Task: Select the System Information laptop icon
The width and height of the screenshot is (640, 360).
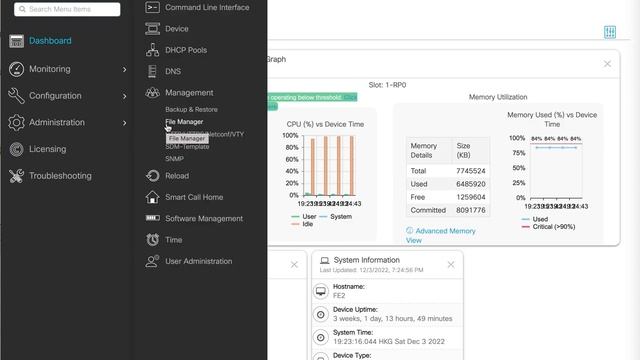Action: [x=324, y=260]
